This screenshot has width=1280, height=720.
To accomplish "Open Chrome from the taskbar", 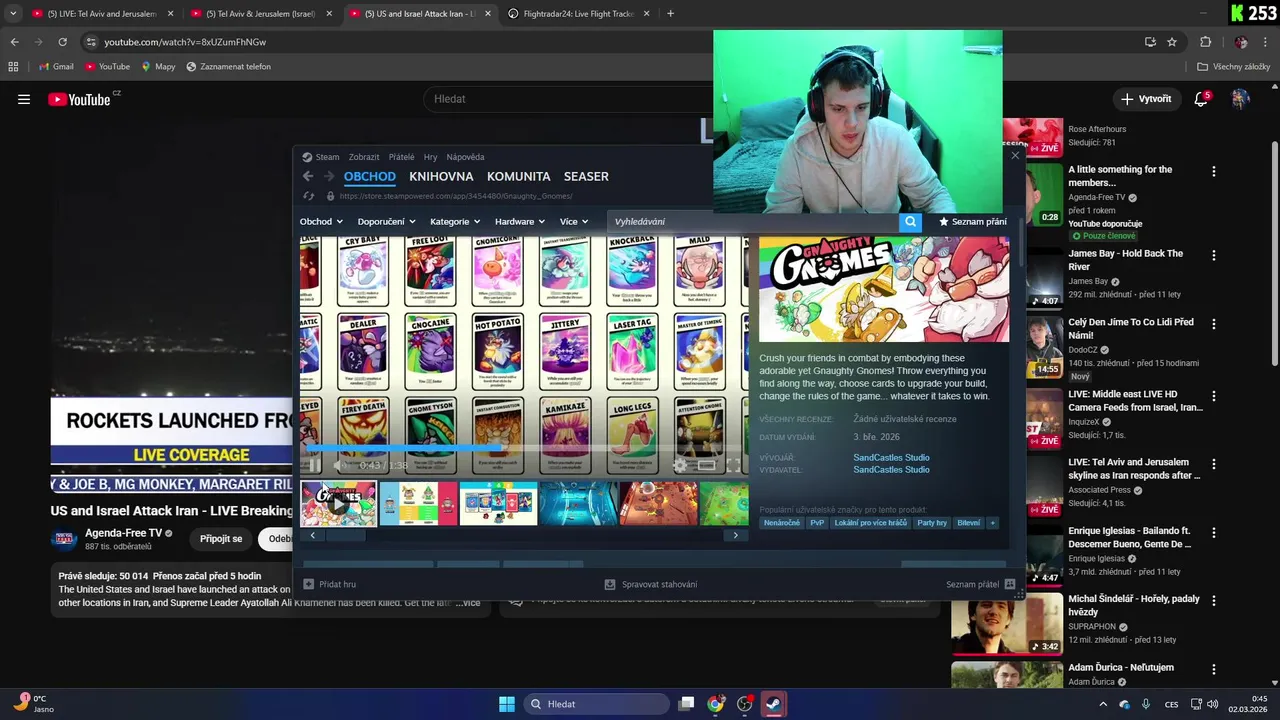I will (x=715, y=704).
